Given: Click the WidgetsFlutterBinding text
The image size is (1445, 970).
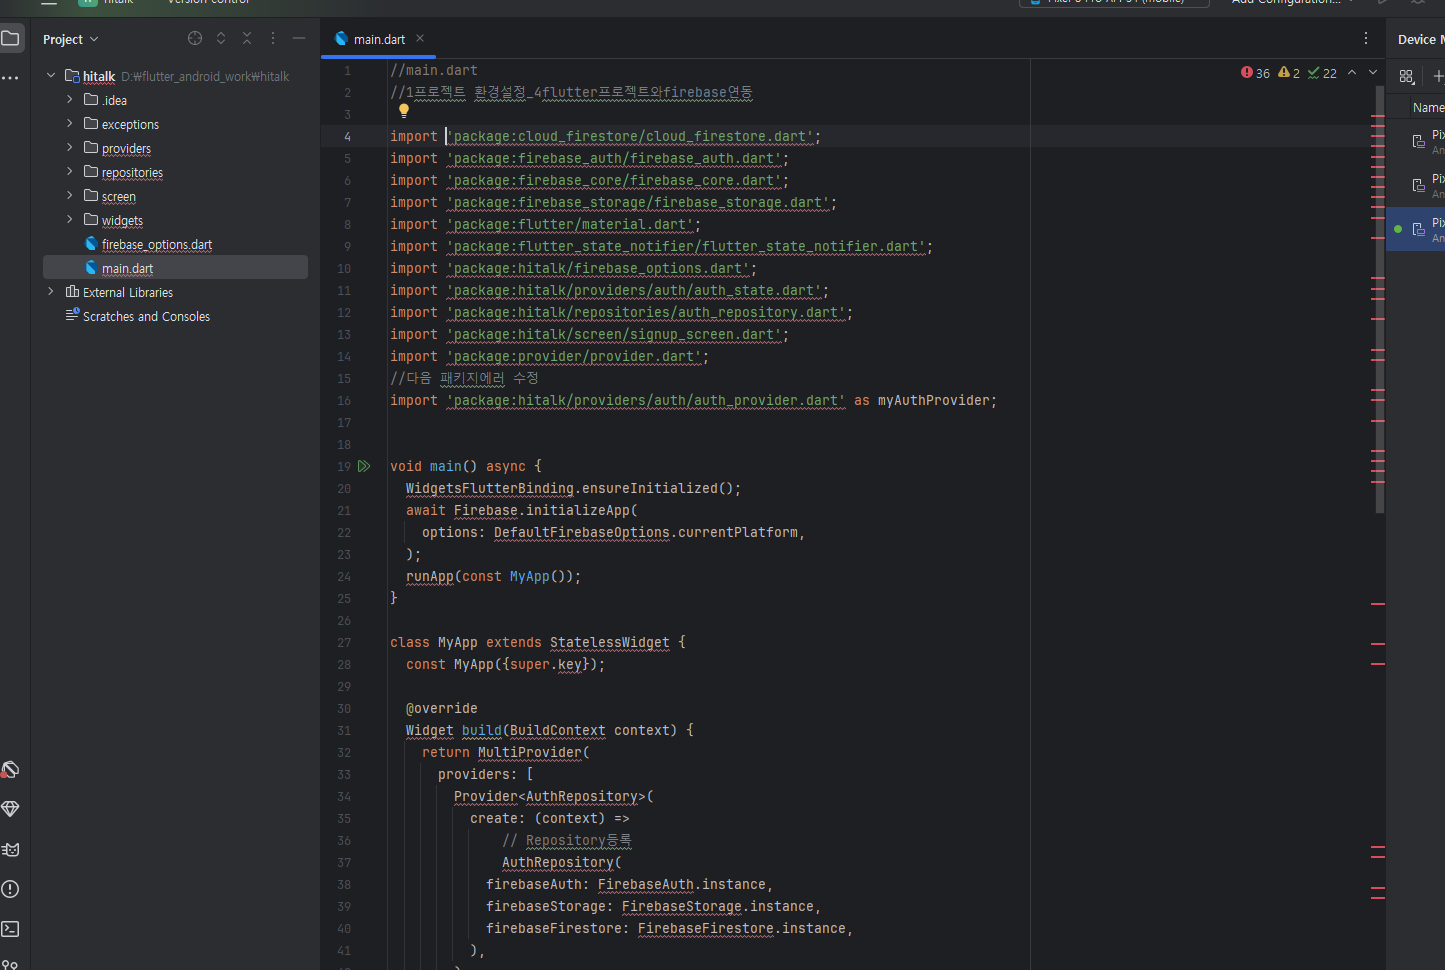Looking at the screenshot, I should (489, 488).
